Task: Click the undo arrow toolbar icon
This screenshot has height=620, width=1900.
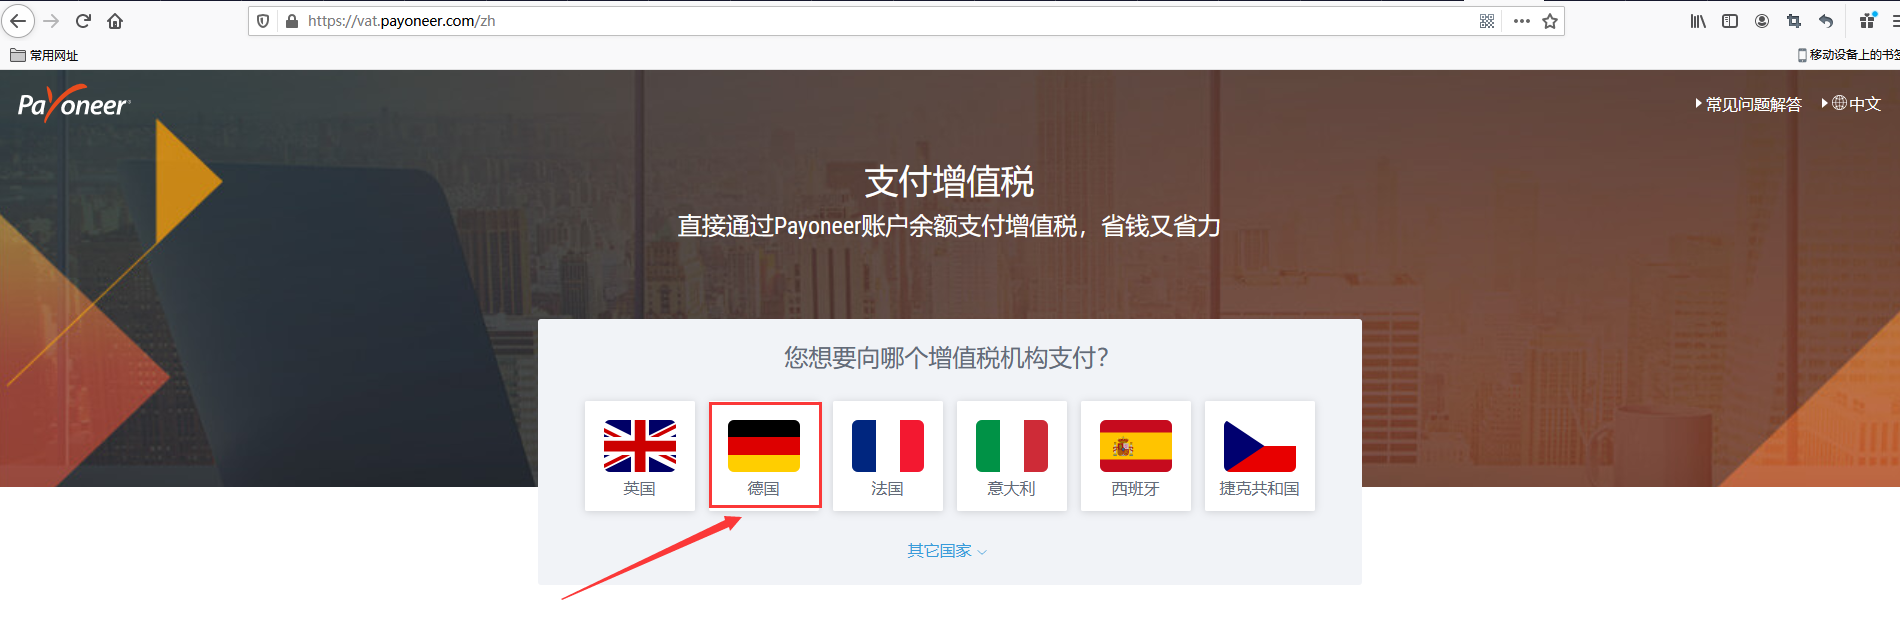Action: 1826,21
